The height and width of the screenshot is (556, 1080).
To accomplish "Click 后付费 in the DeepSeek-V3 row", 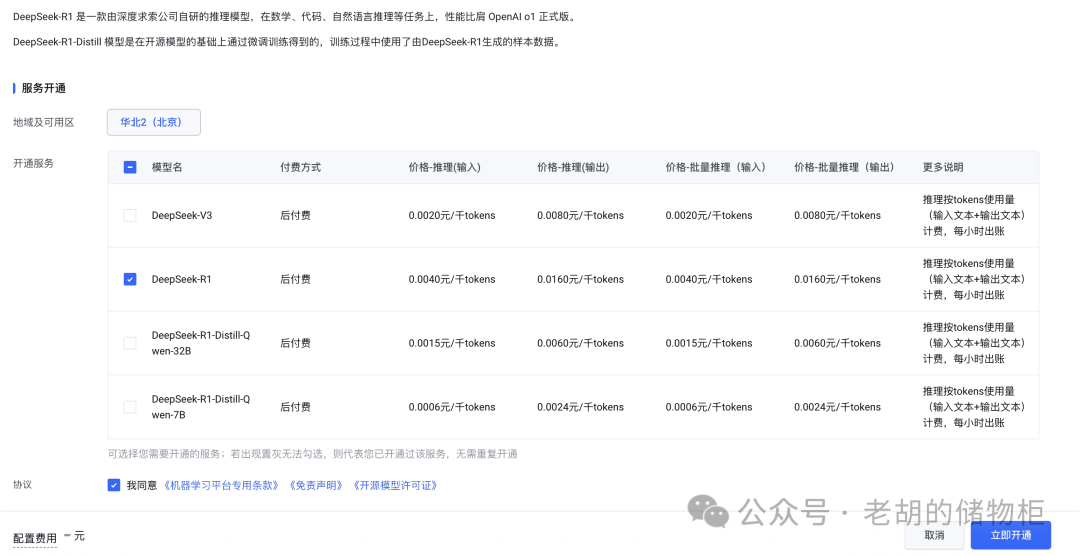I will tap(295, 215).
